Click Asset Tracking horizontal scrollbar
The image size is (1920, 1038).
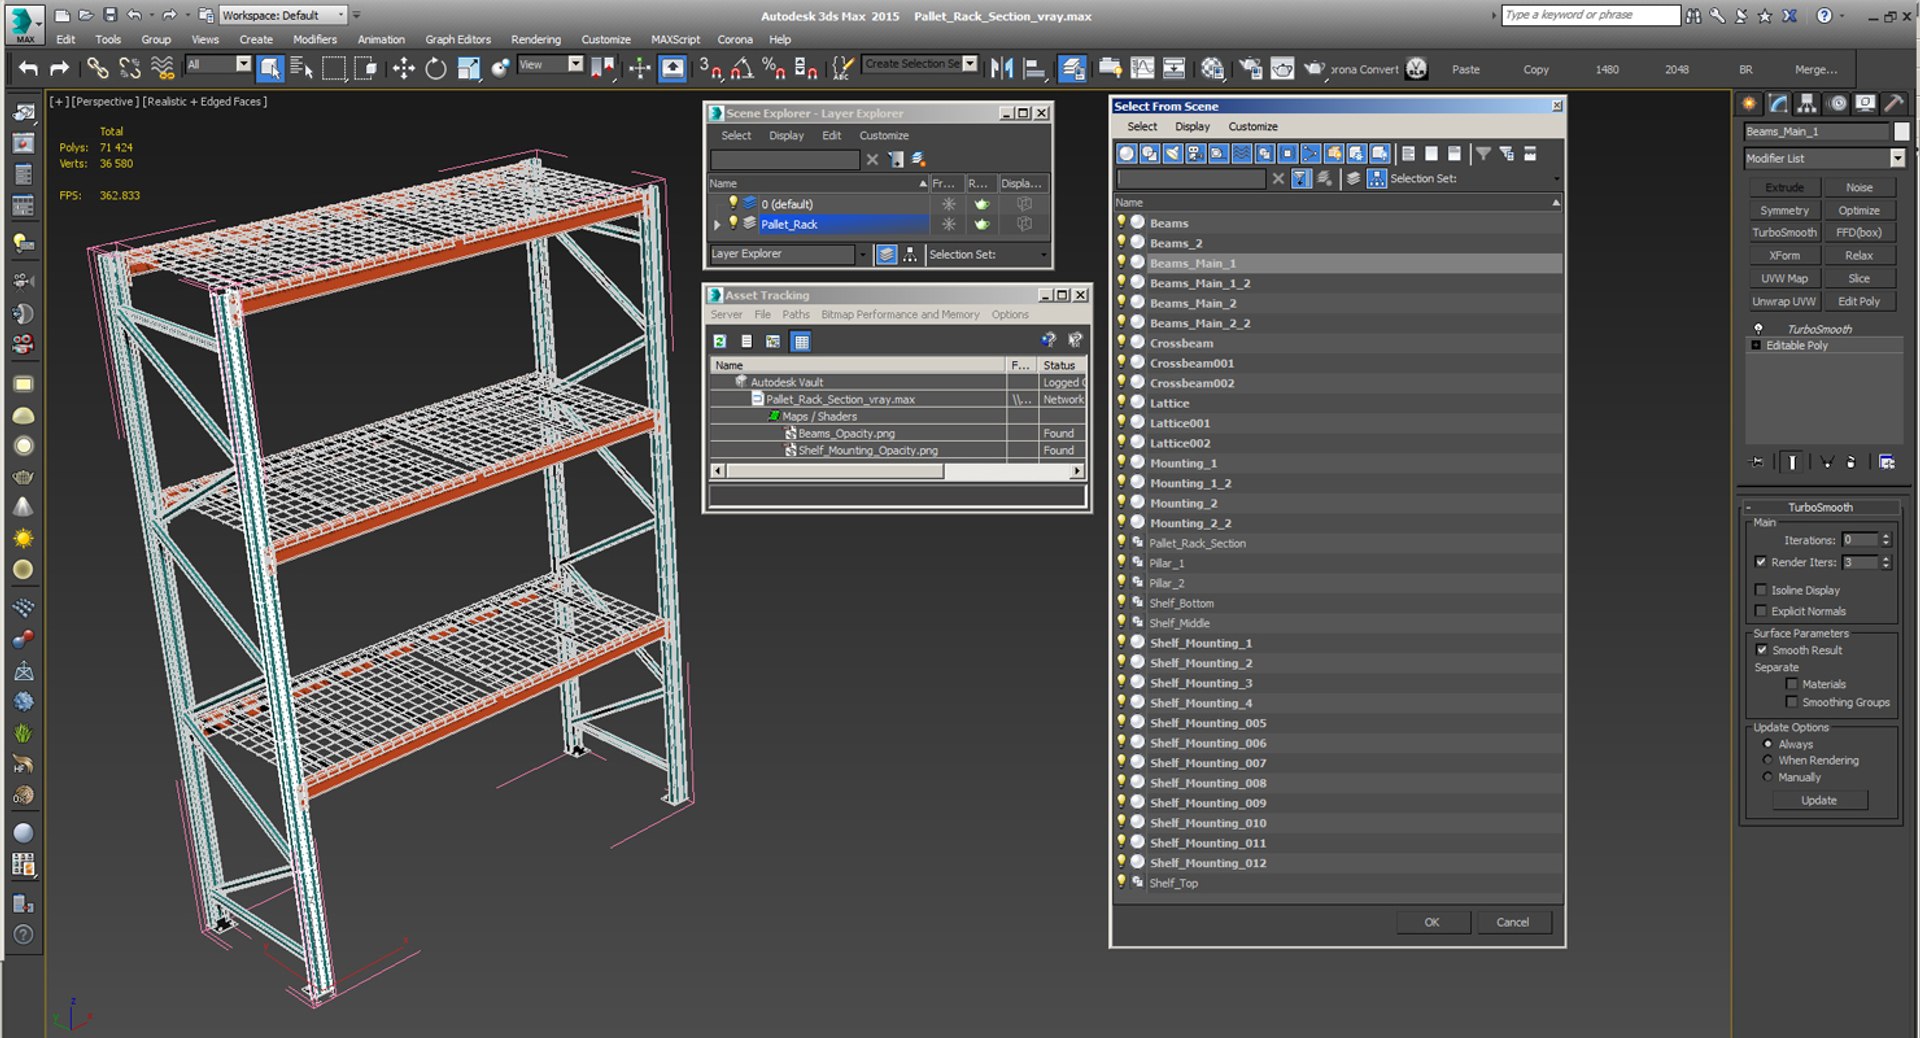click(897, 471)
